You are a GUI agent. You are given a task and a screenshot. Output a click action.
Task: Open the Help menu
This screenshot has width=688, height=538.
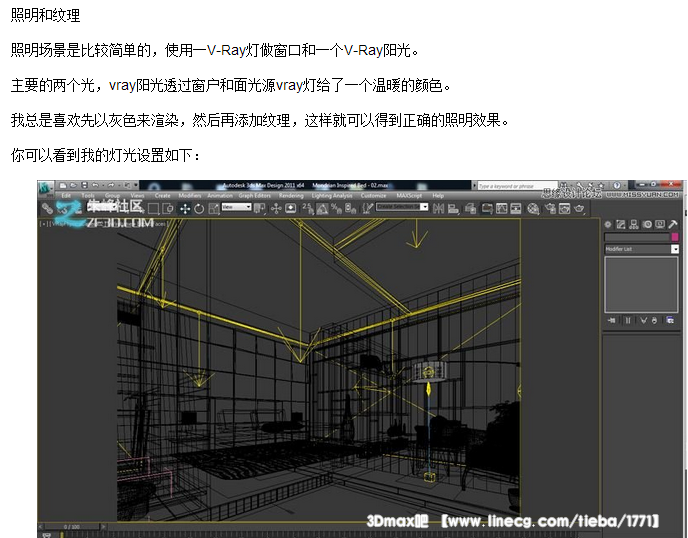pyautogui.click(x=438, y=196)
